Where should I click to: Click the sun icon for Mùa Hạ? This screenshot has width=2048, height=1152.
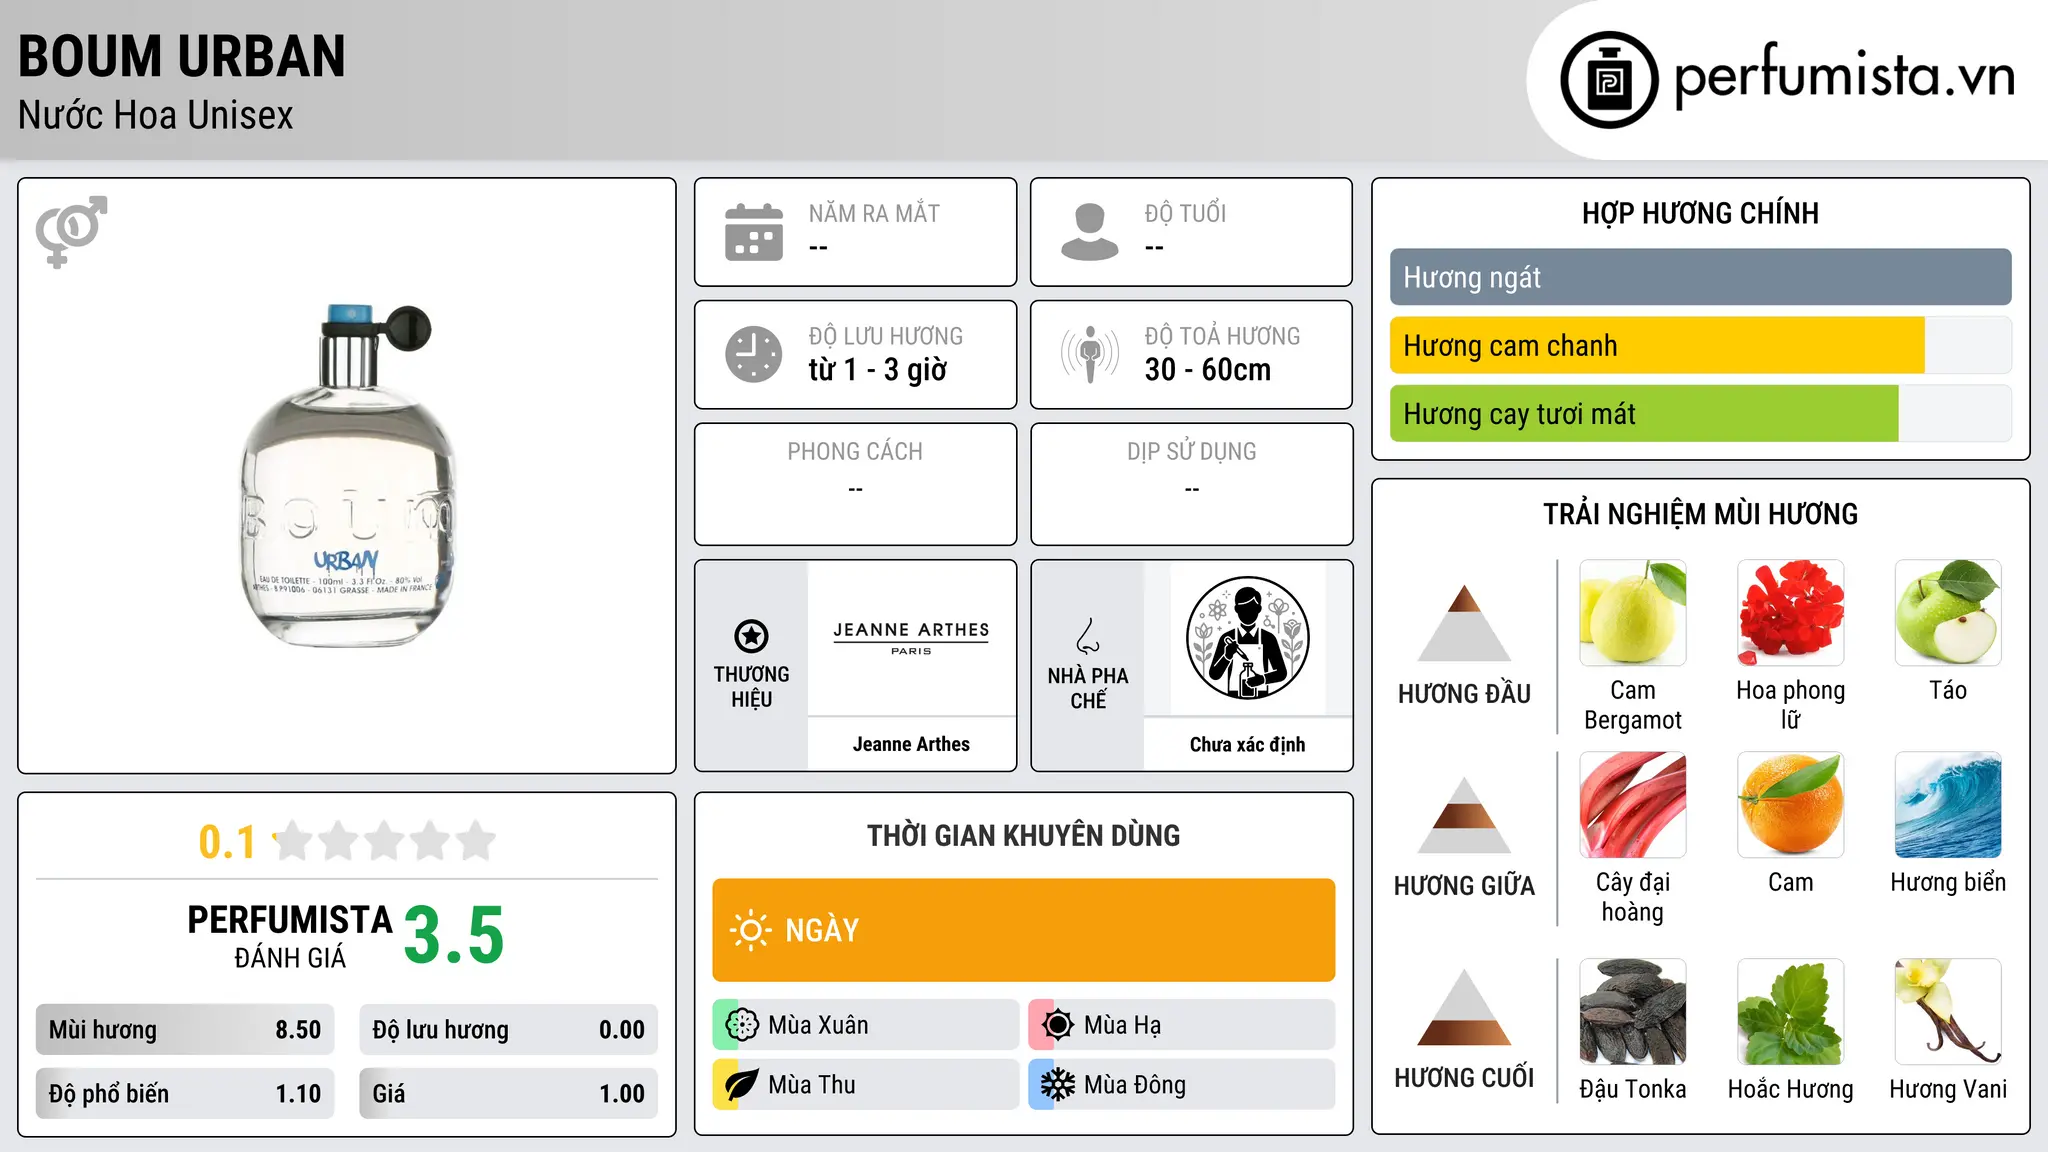(1058, 1025)
